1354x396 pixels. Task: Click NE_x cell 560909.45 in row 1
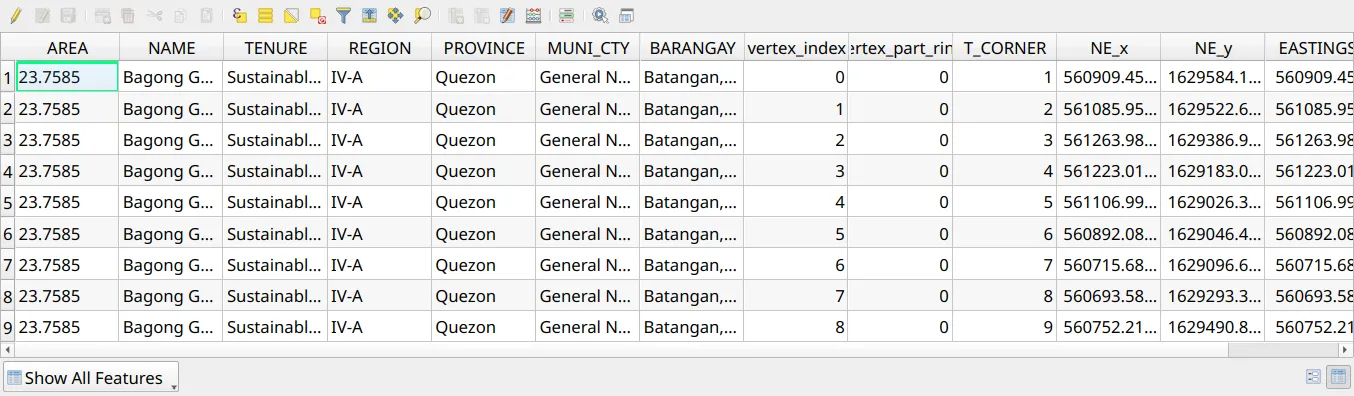[x=1108, y=77]
